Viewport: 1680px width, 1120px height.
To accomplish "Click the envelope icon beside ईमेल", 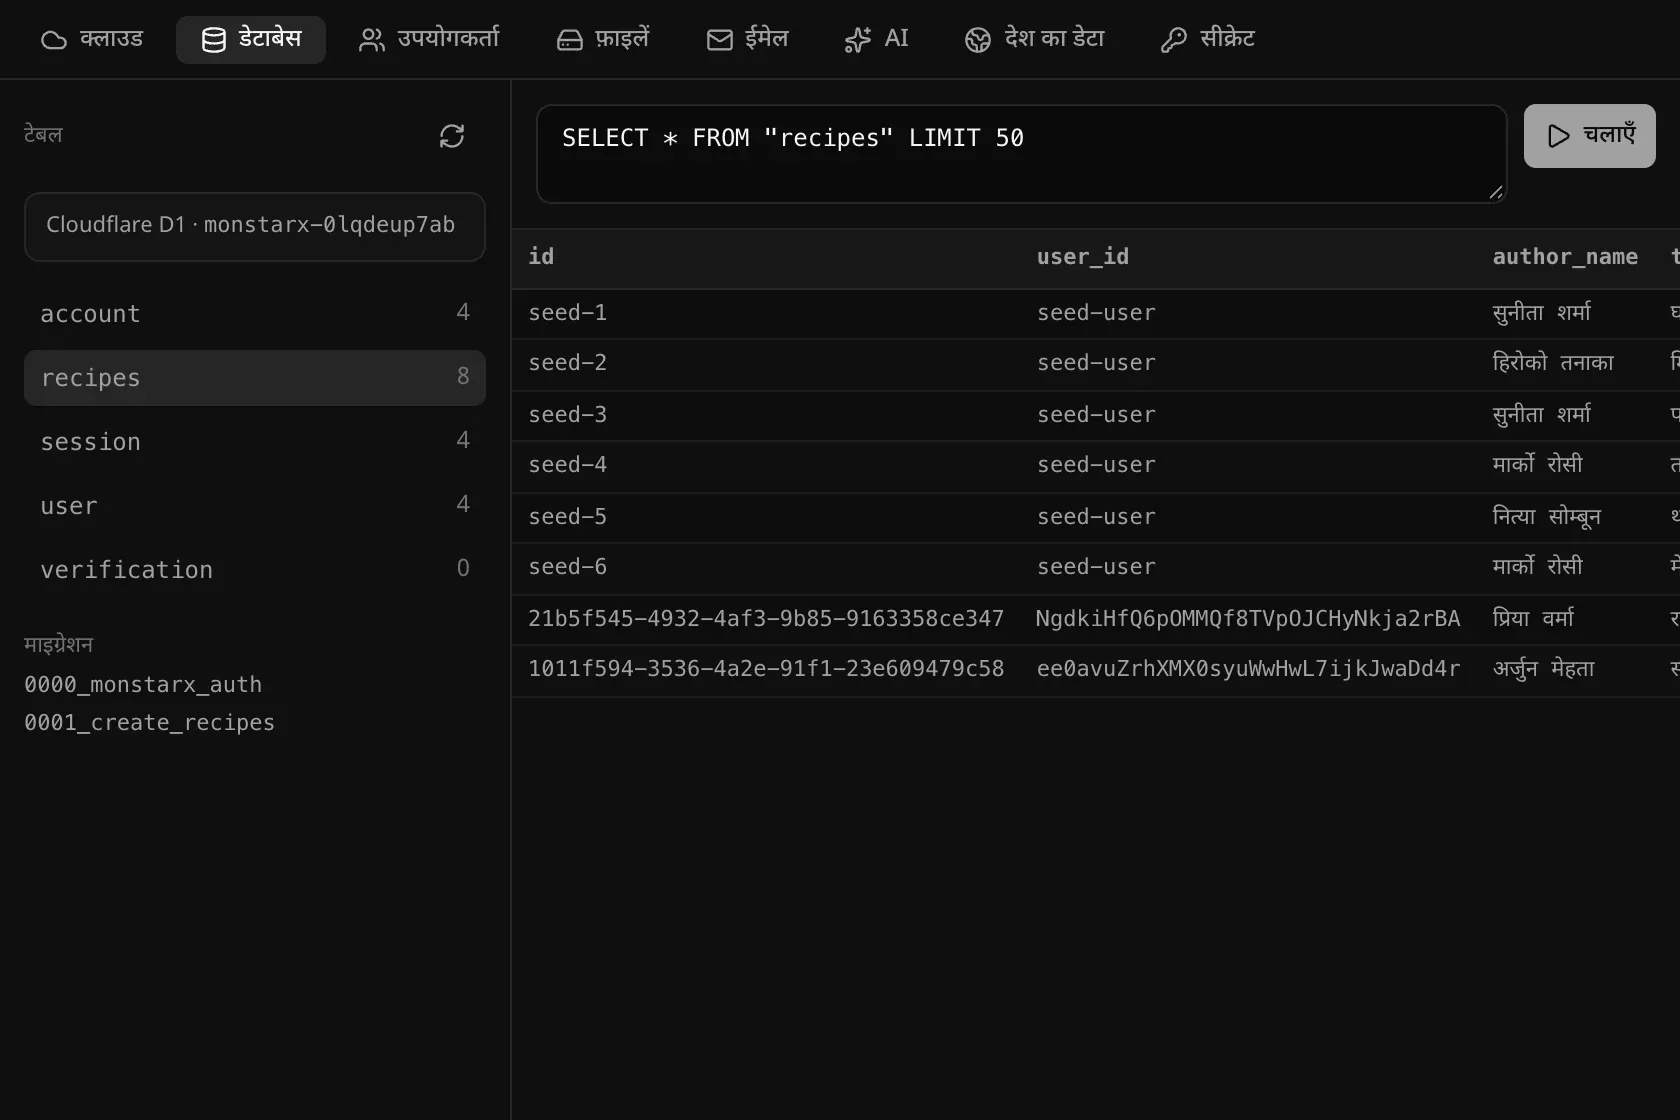I will 720,40.
